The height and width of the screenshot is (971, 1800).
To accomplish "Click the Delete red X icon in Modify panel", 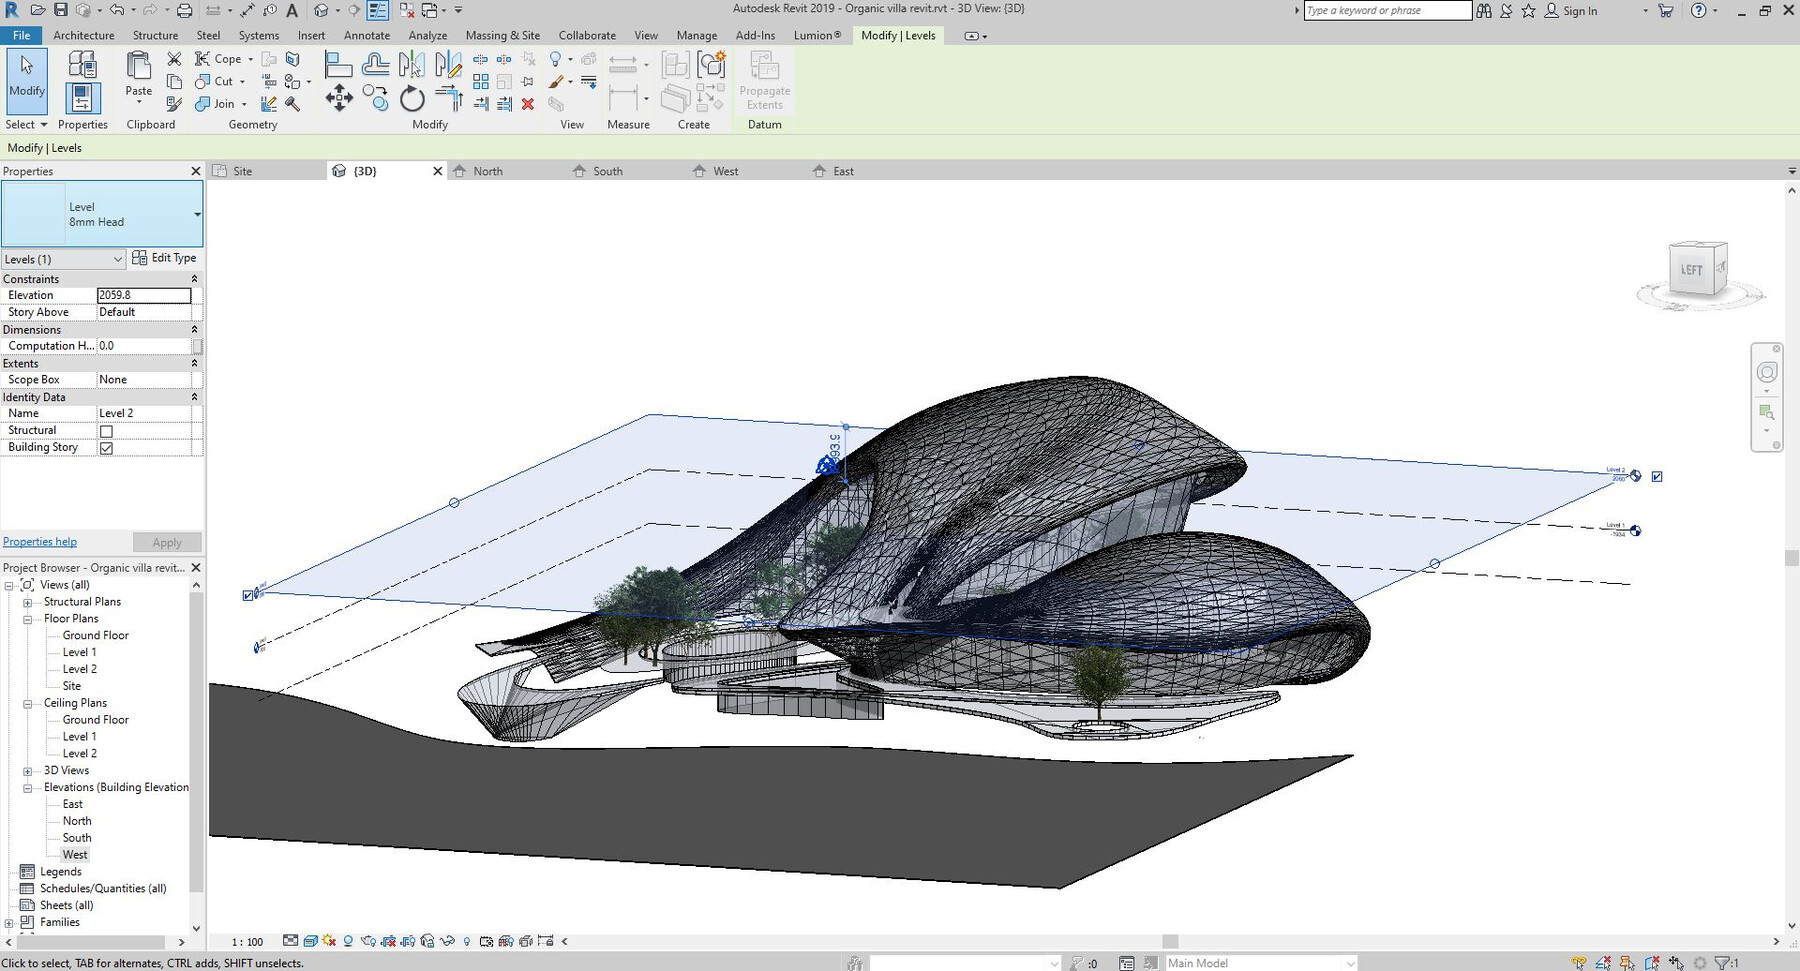I will (x=527, y=106).
